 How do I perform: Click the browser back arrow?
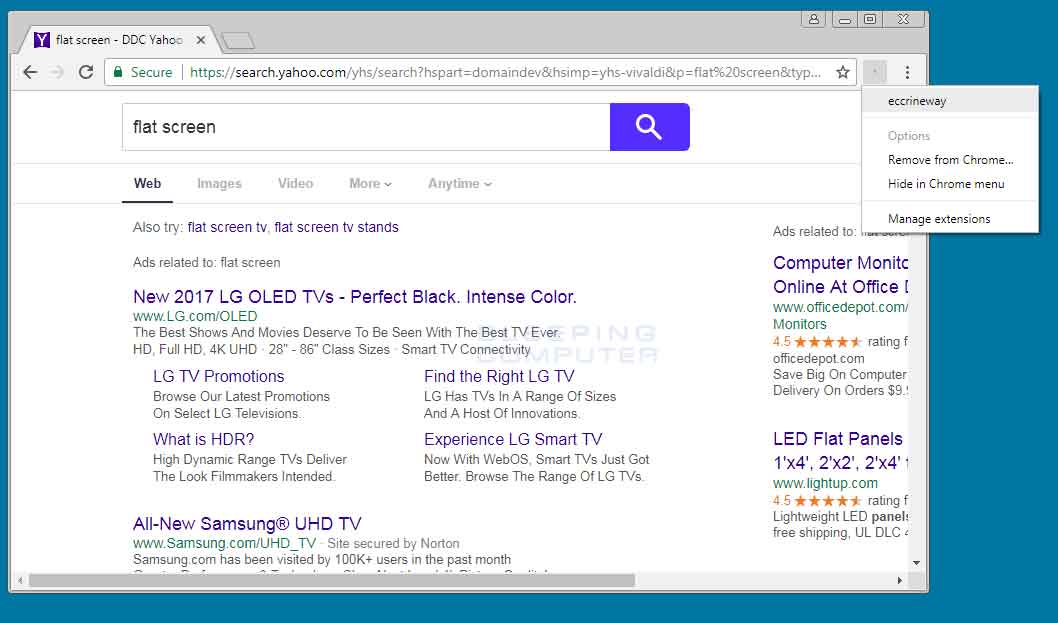(30, 72)
